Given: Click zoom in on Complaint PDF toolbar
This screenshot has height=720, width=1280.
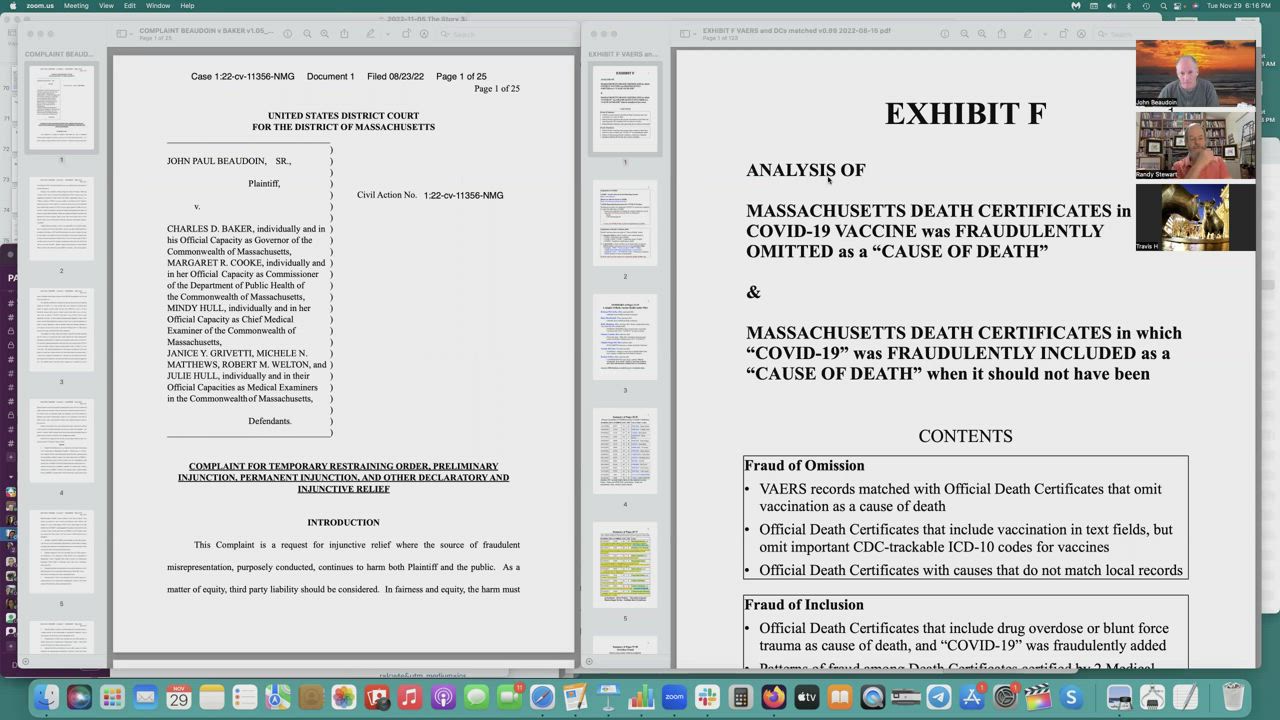Looking at the screenshot, I should (324, 34).
